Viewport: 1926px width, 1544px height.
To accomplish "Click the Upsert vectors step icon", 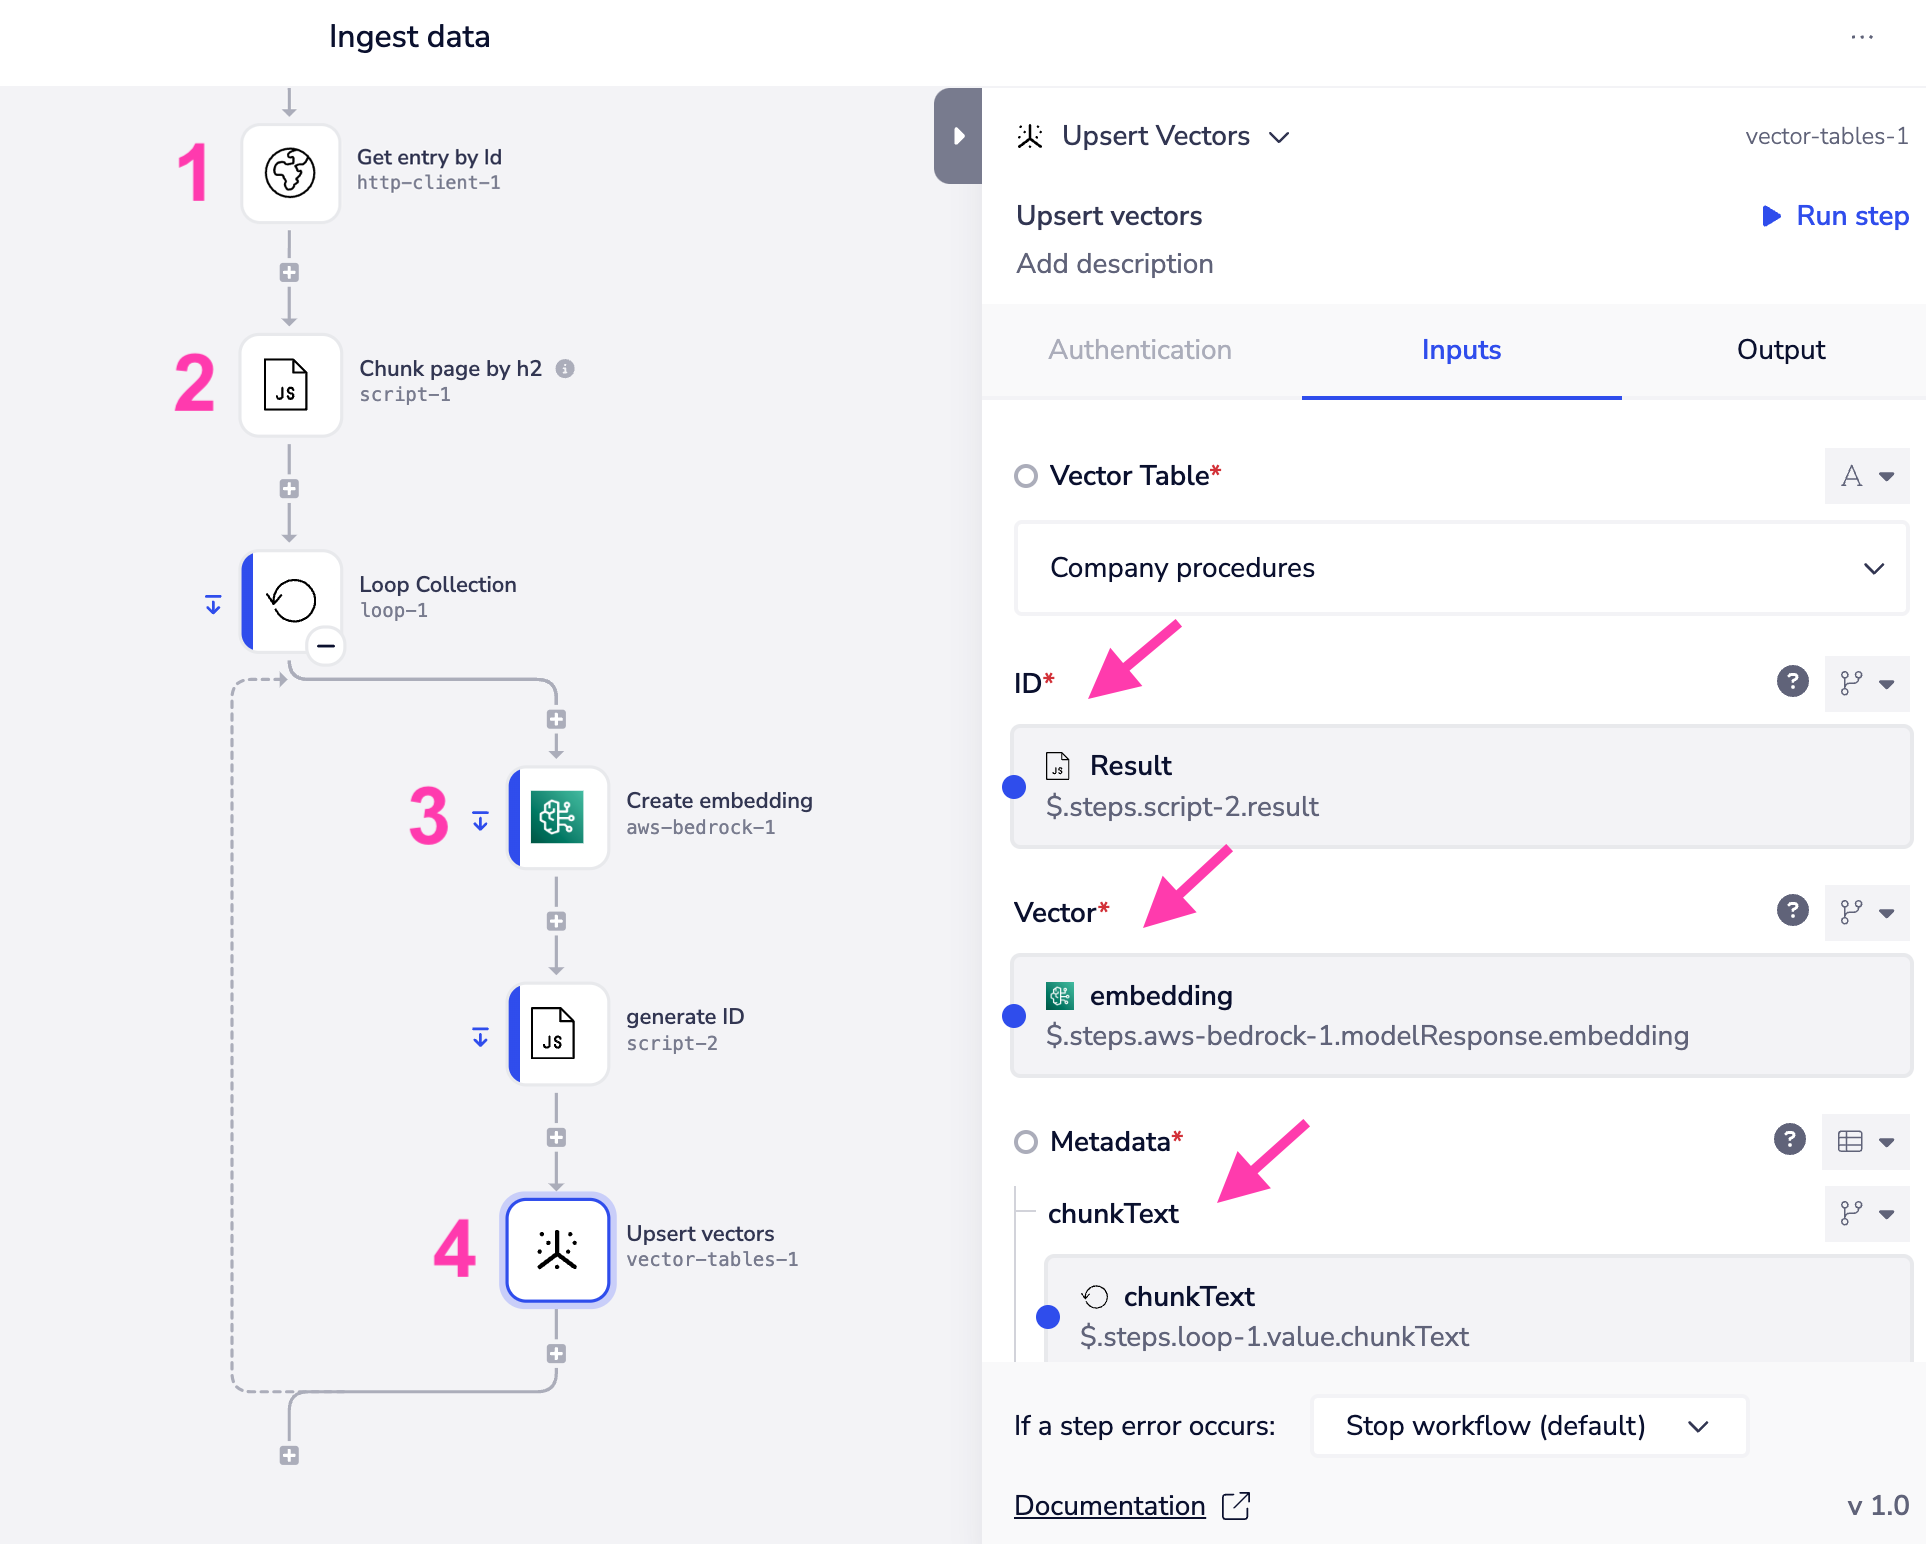I will point(557,1249).
